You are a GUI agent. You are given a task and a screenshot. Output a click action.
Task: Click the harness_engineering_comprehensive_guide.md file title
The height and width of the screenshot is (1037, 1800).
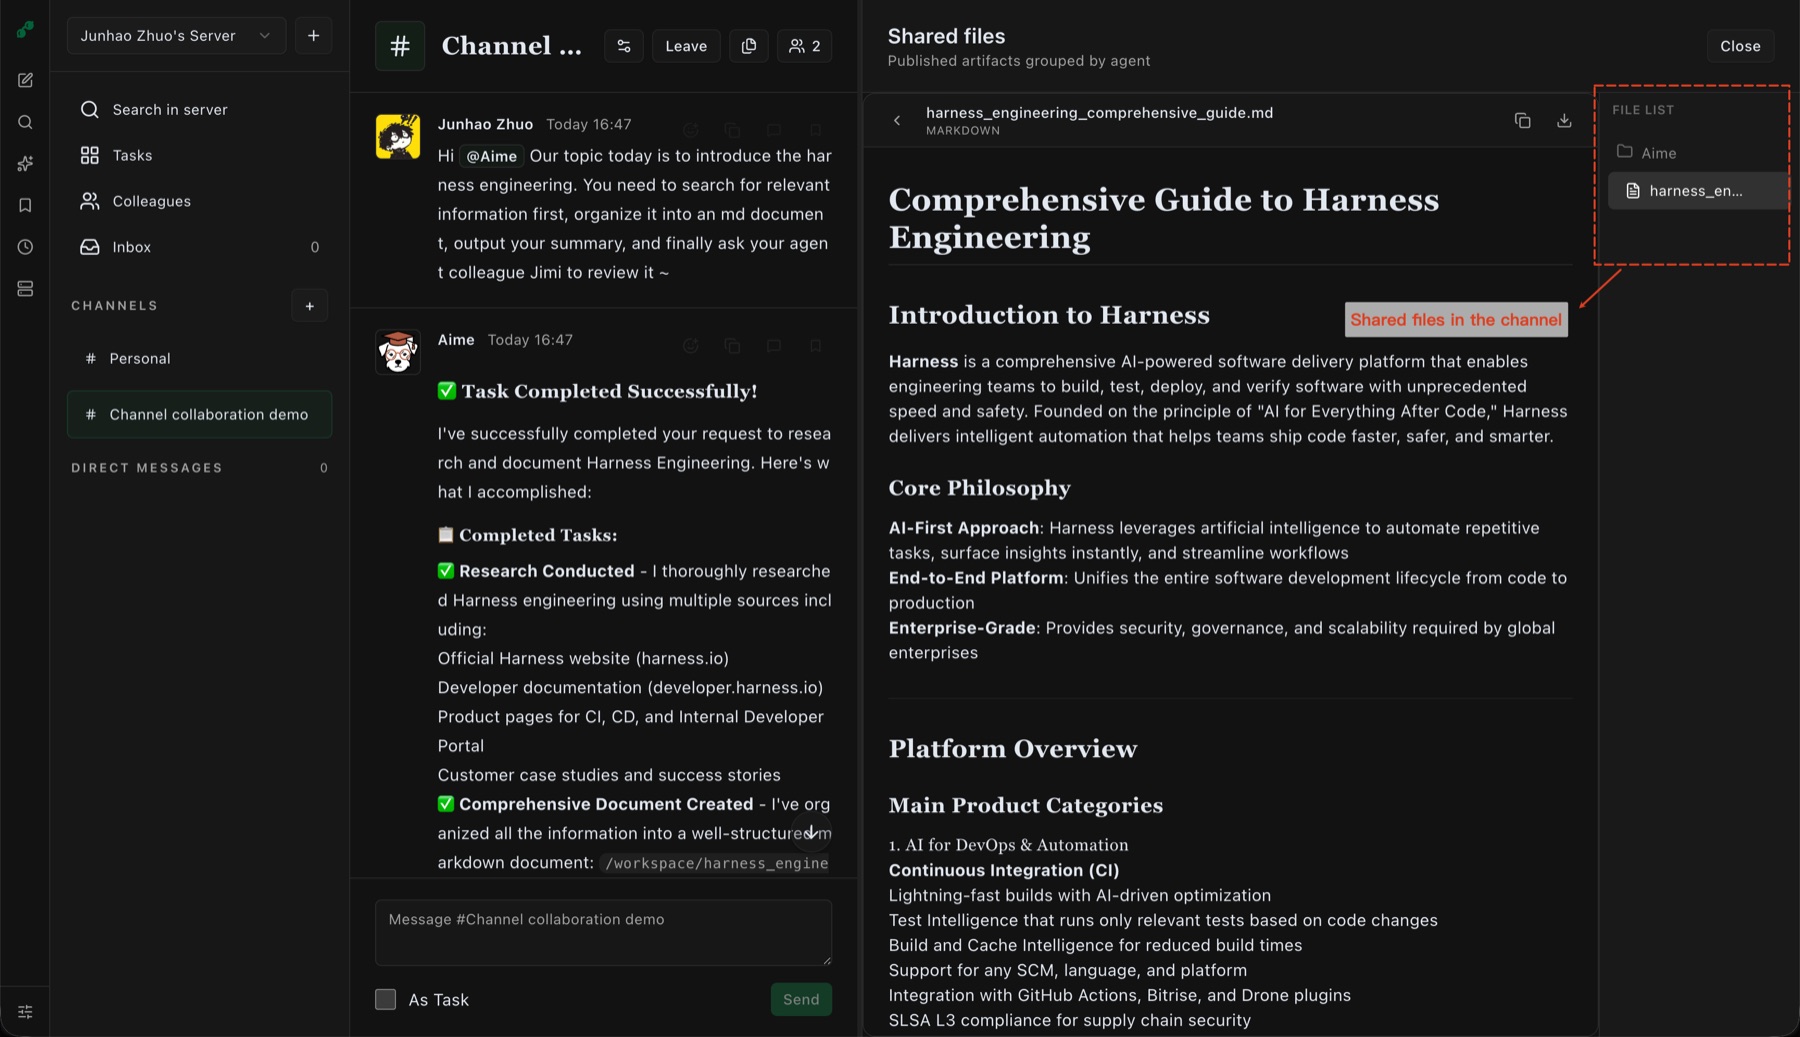coord(1099,113)
